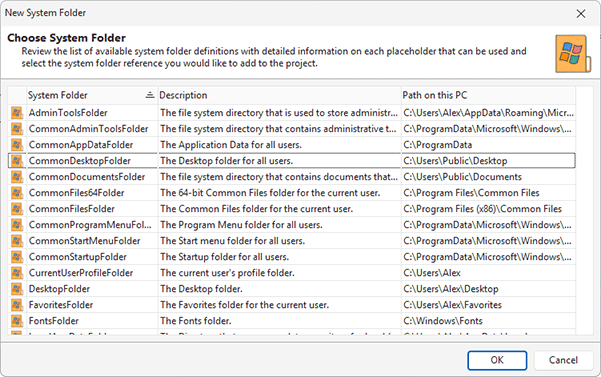Click the C:\Program Files (x86)\Common Files path
Screen dimensions: 601x377
[488, 209]
